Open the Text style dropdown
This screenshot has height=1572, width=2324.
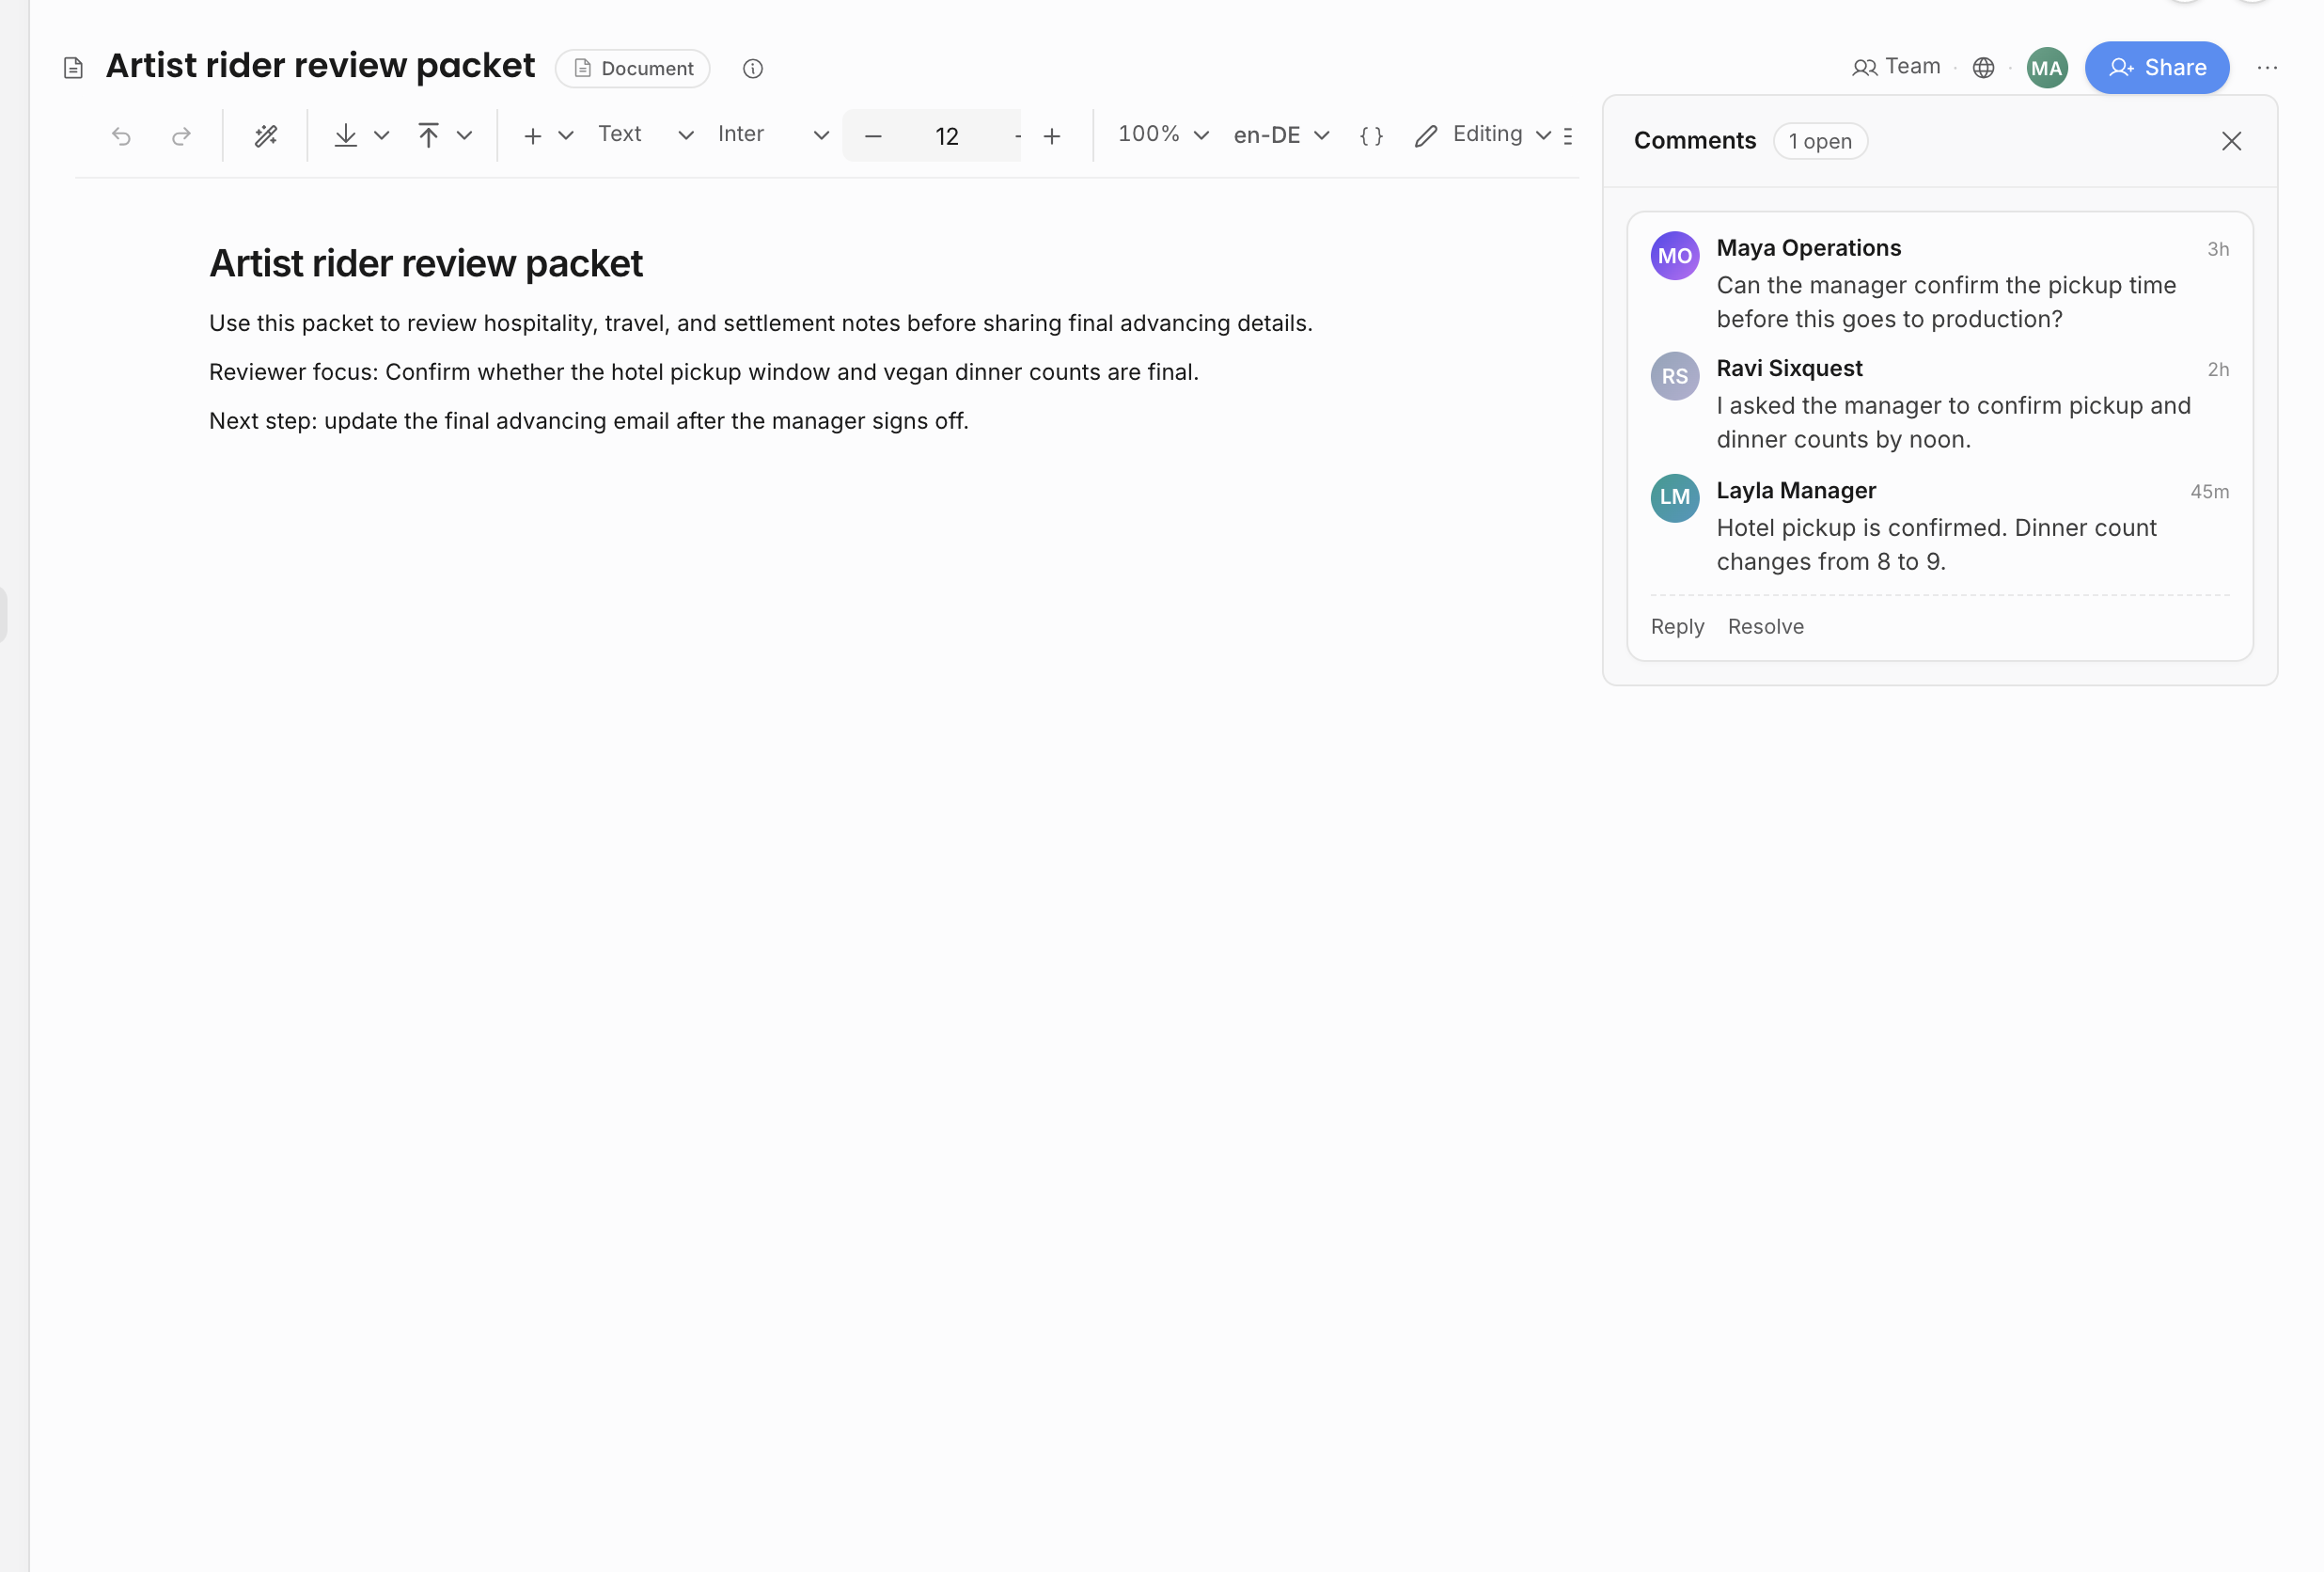click(x=646, y=135)
